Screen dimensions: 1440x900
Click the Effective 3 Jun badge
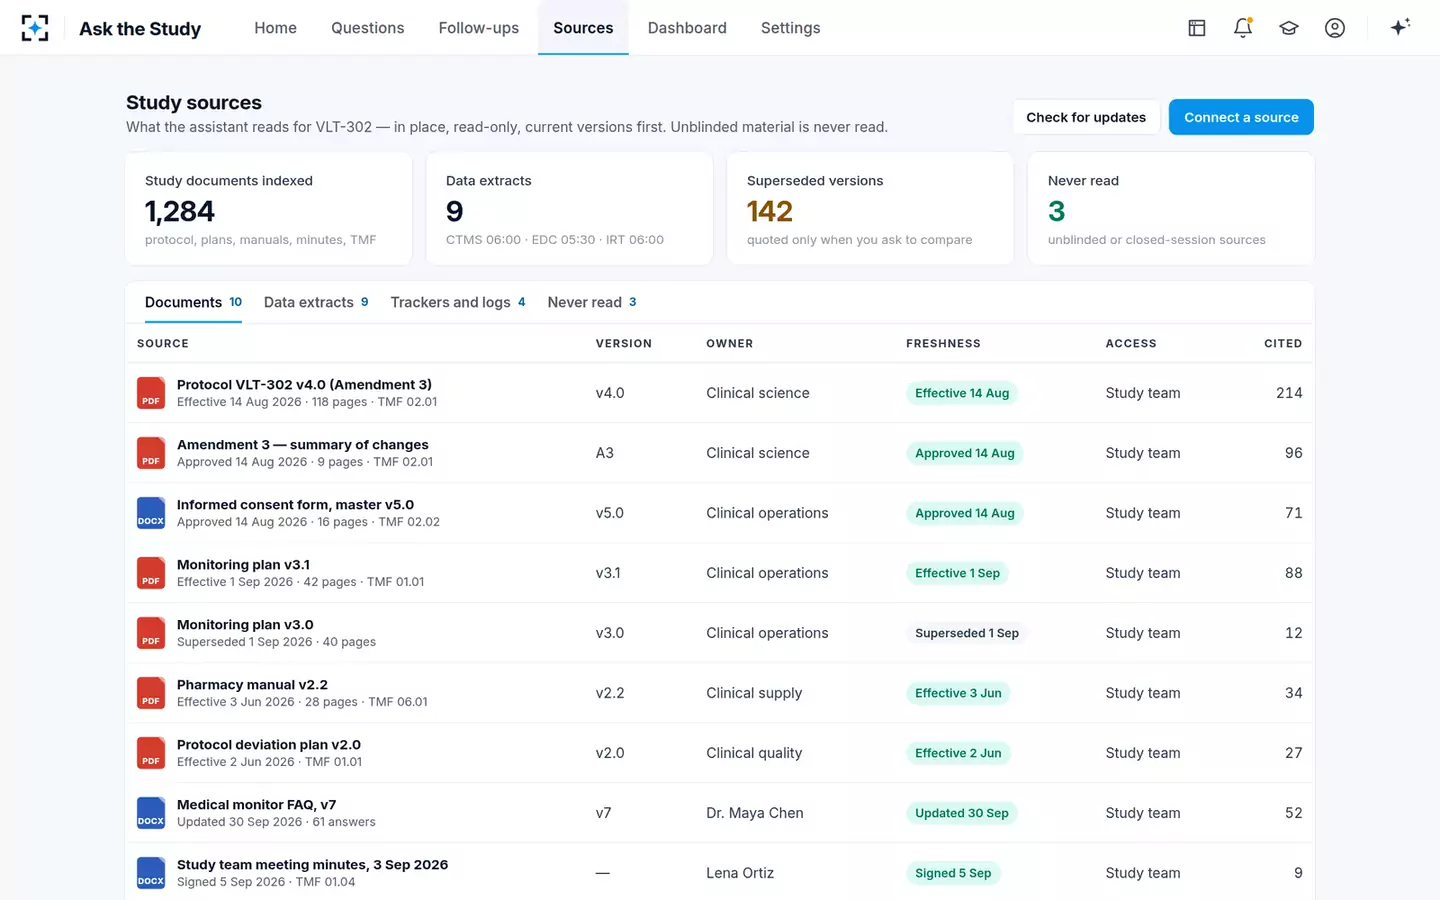(x=958, y=693)
